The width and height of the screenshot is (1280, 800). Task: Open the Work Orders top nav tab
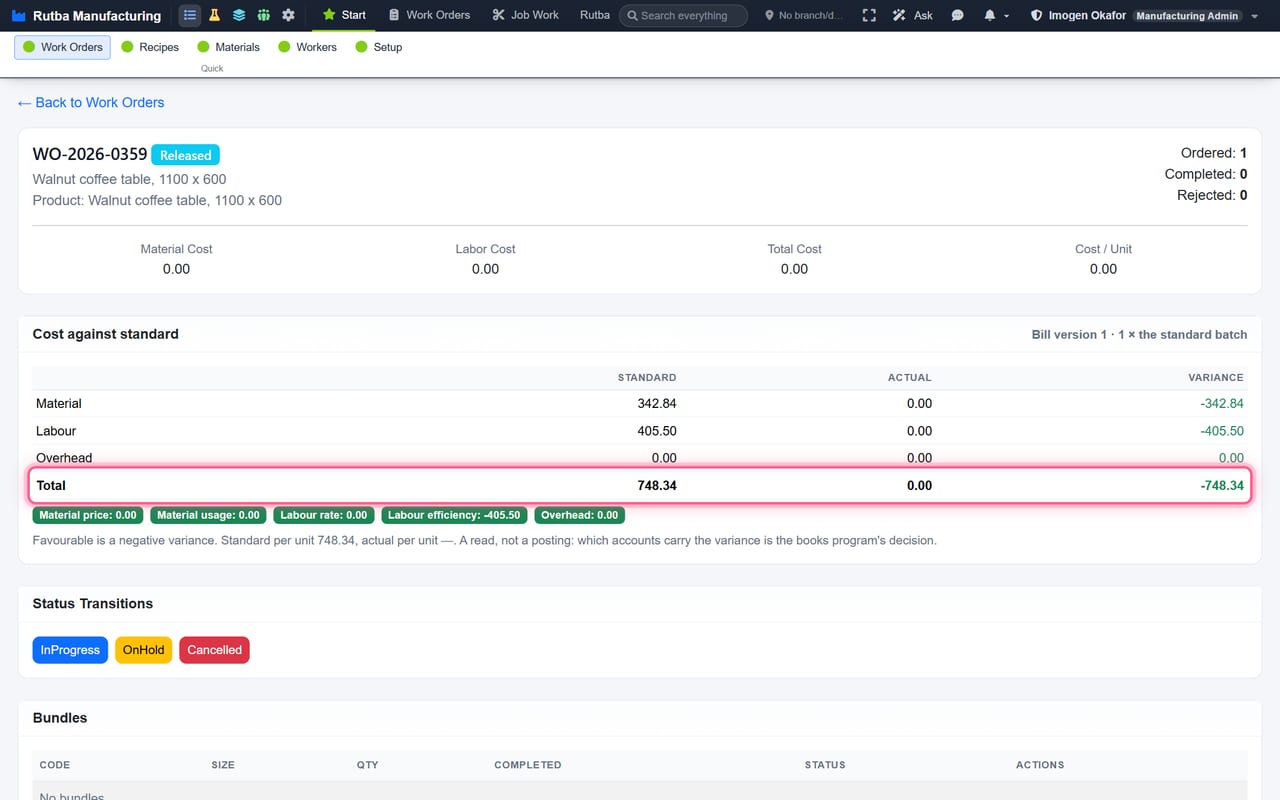(x=429, y=15)
